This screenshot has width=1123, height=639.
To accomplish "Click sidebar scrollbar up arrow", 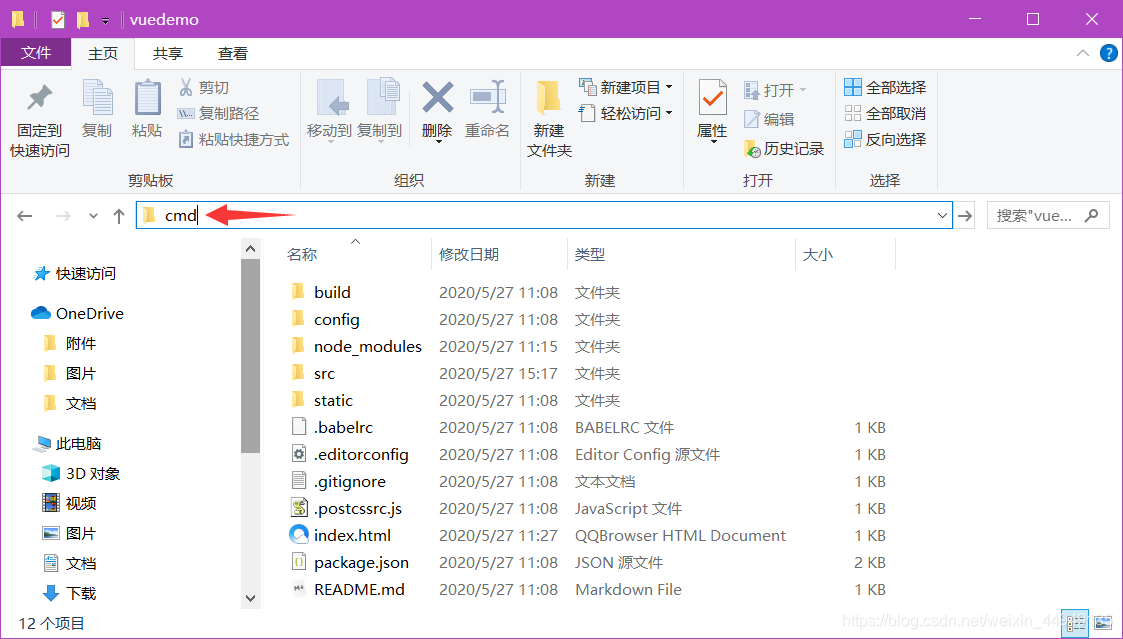I will [x=251, y=249].
